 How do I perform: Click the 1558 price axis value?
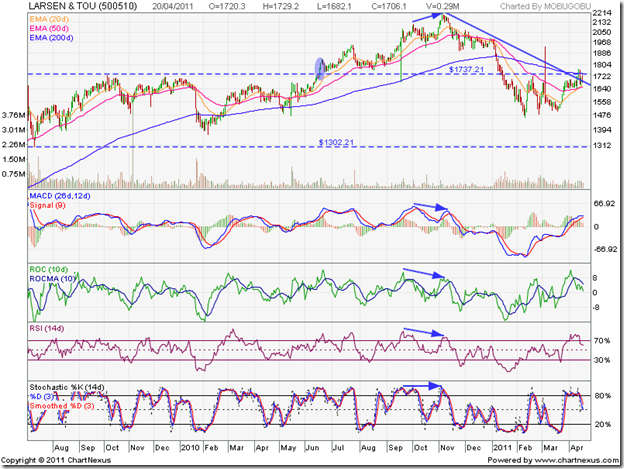tap(602, 102)
